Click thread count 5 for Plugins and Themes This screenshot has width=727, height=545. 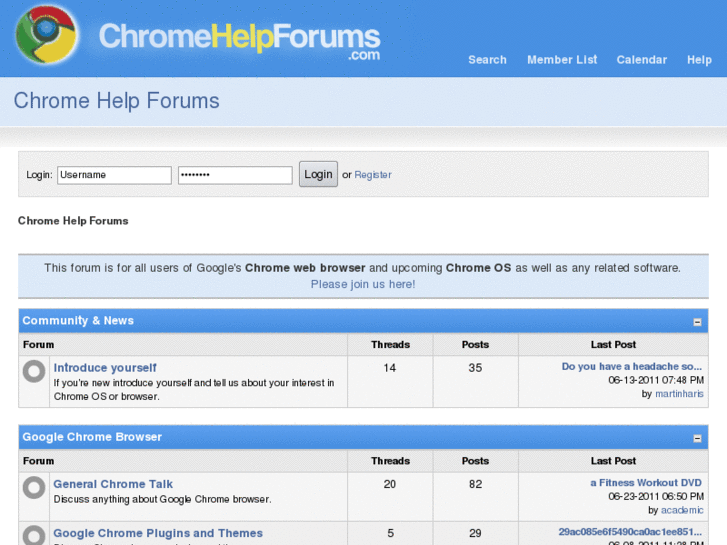click(390, 533)
